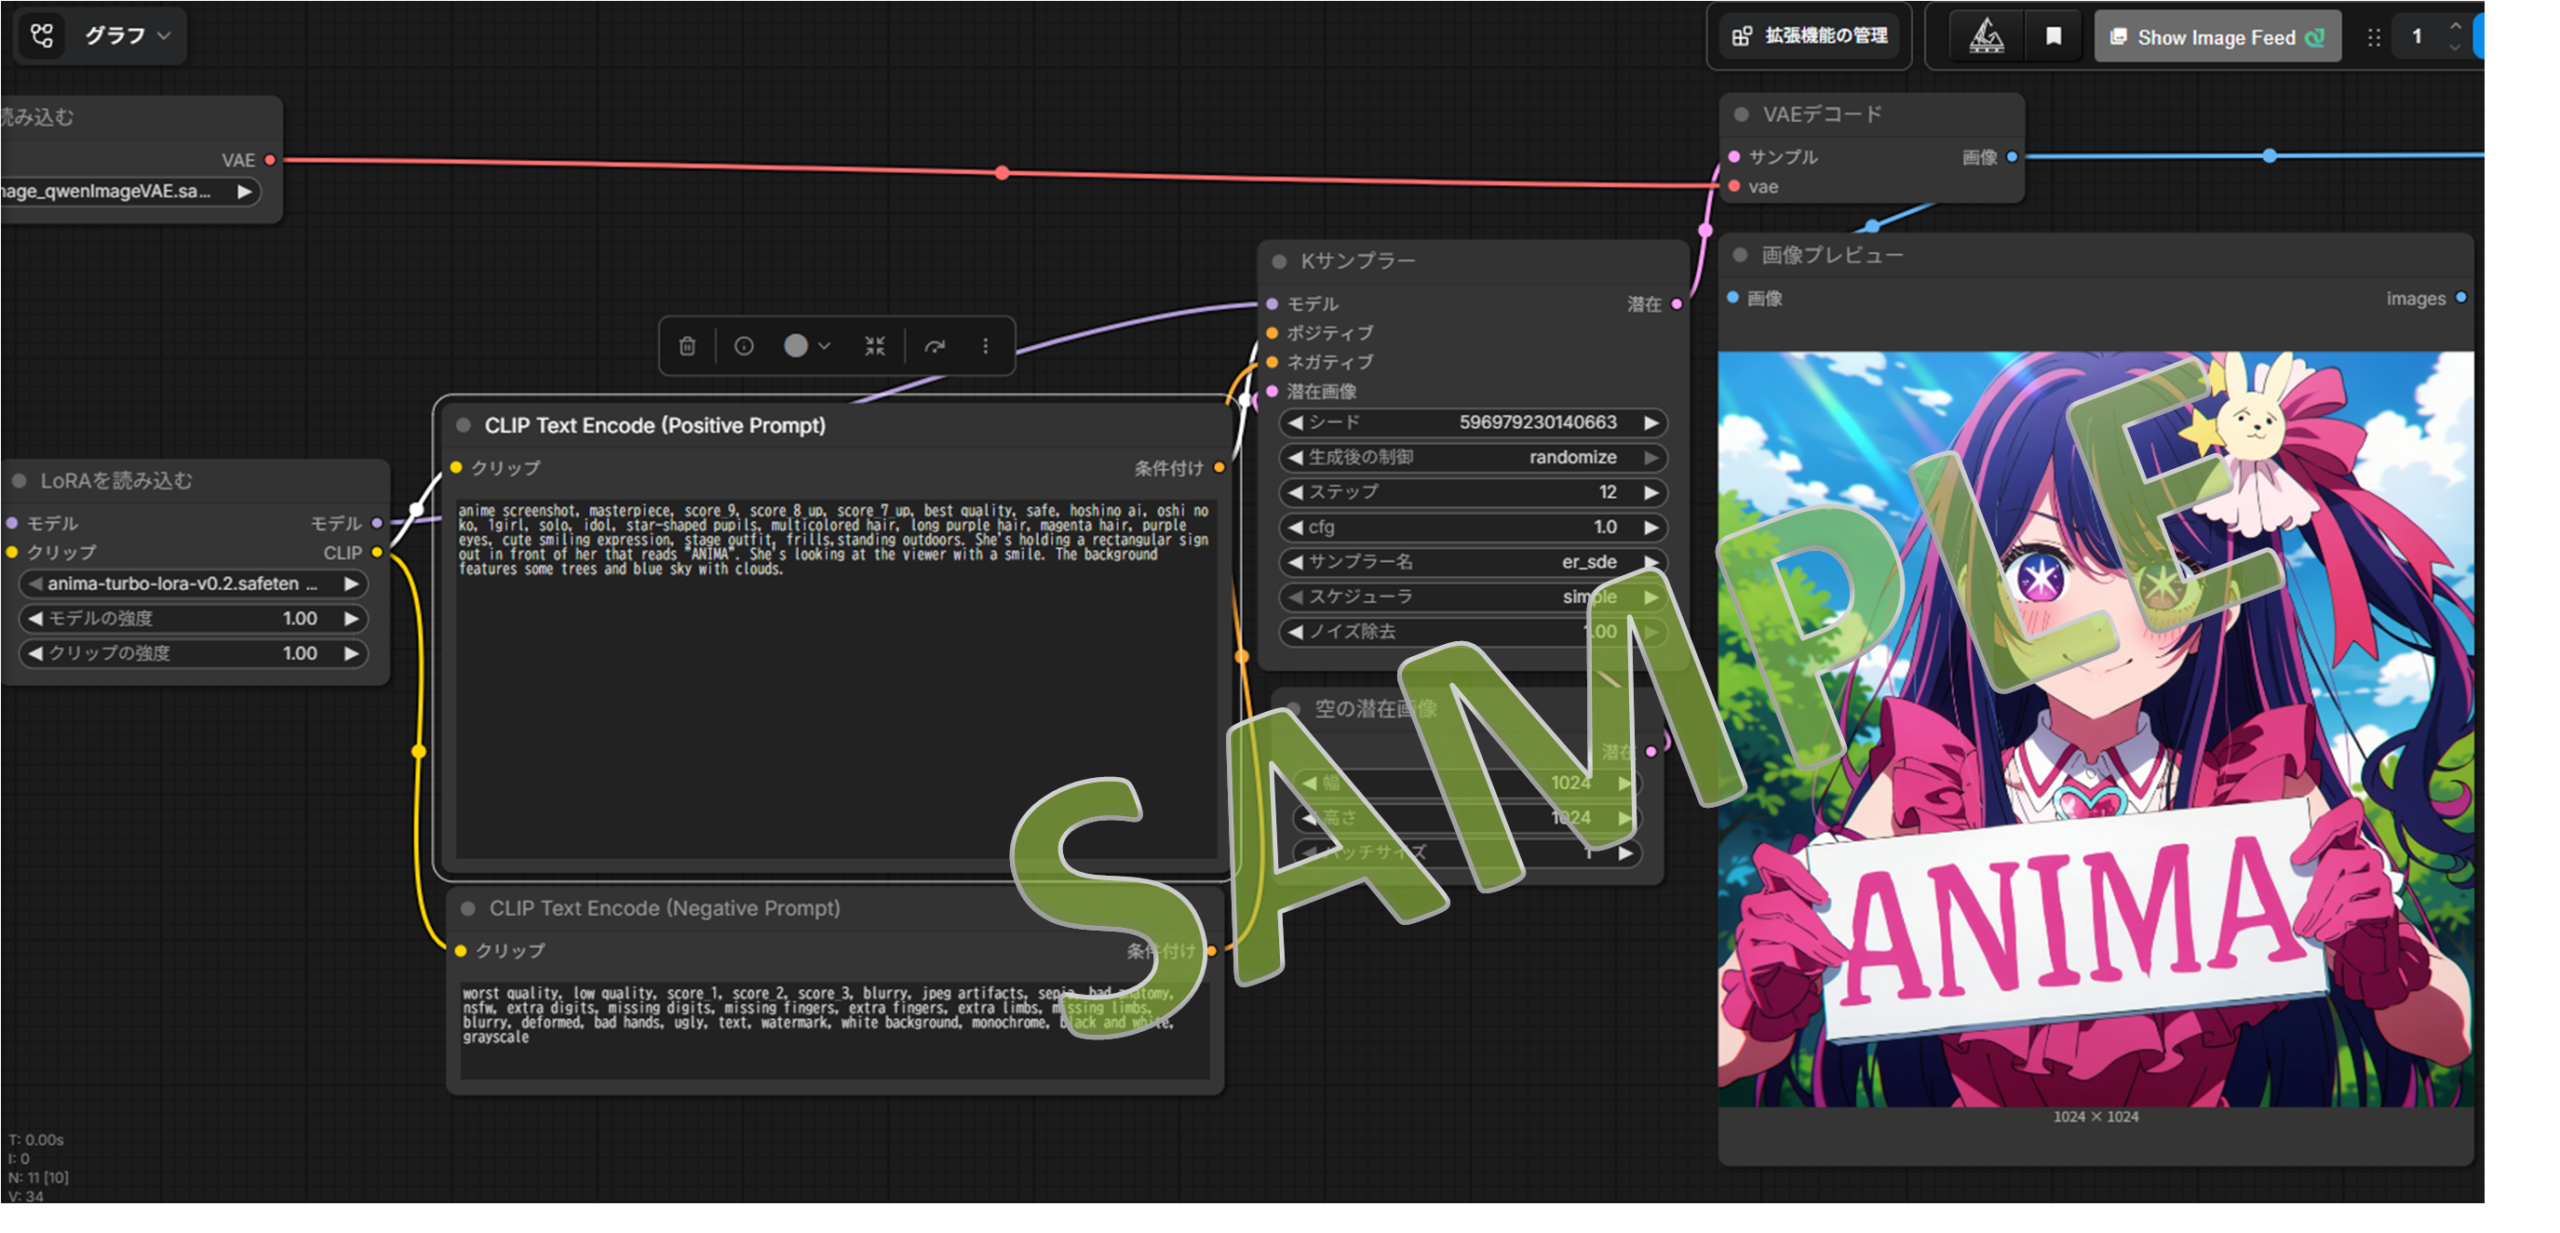Click the ネガティブ input port on Kサンプラー
This screenshot has height=1233, width=2560.
point(1272,362)
